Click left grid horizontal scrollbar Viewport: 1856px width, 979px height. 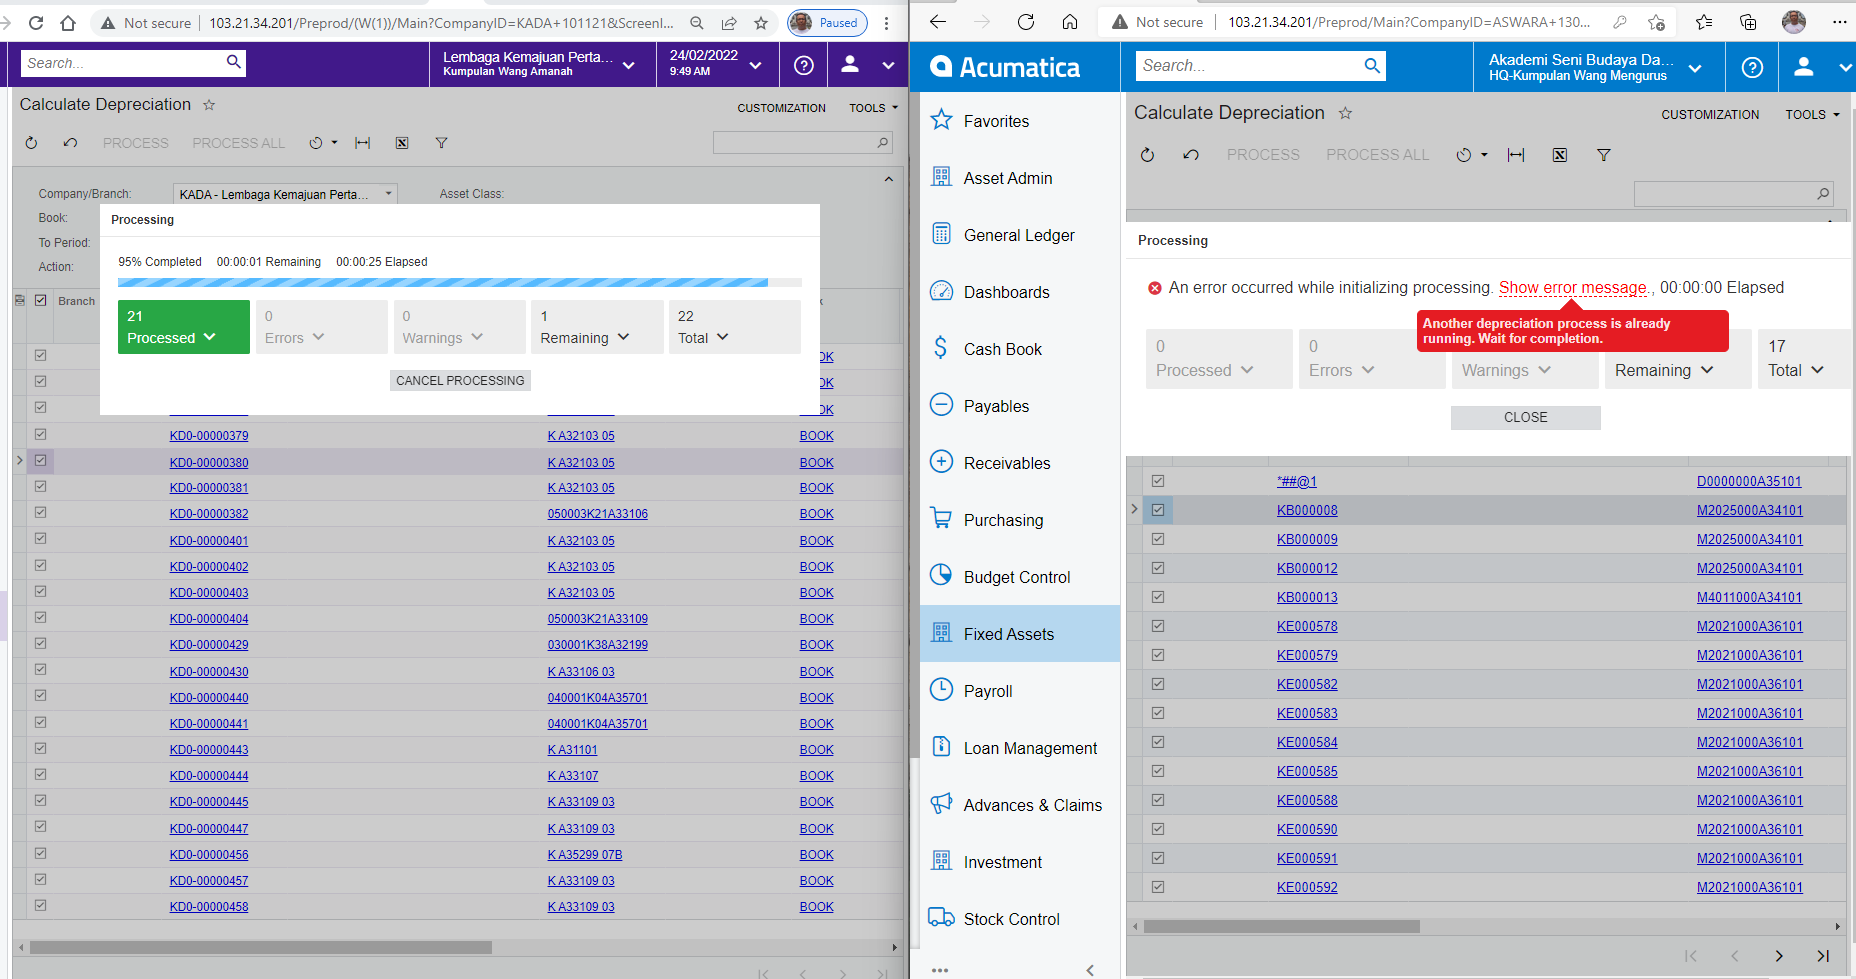pos(260,947)
